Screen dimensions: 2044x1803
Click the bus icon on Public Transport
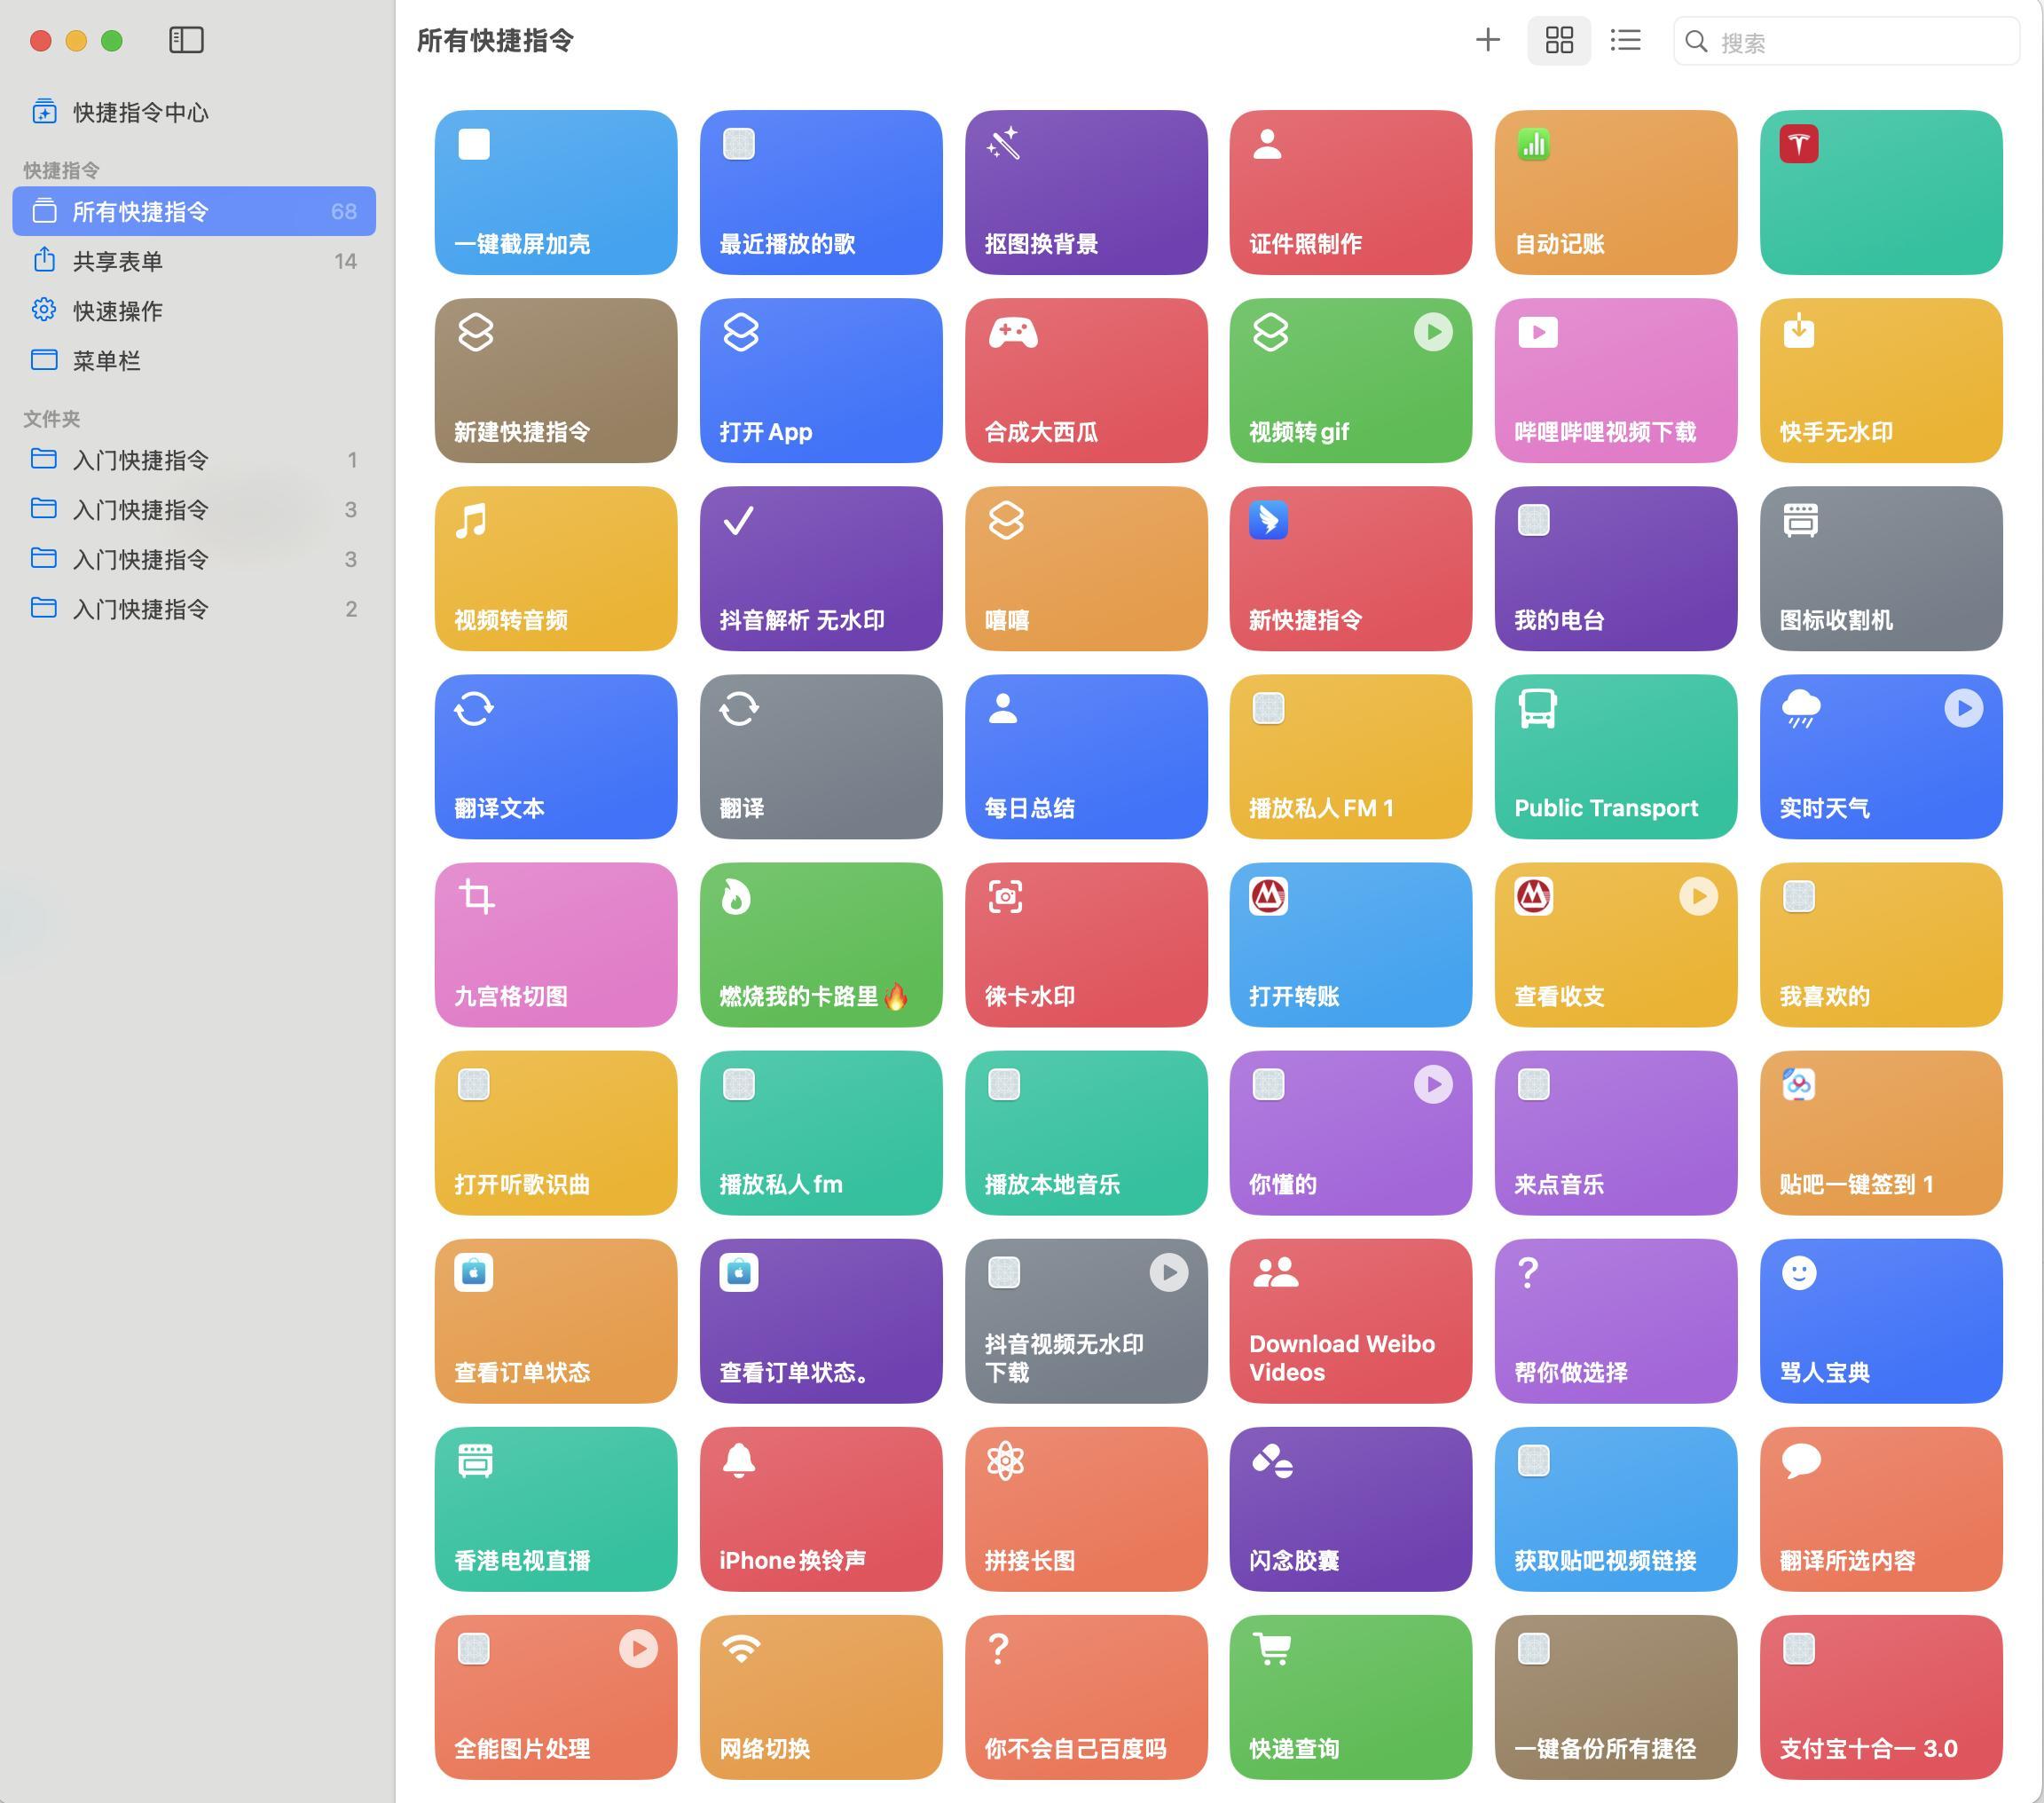(x=1537, y=709)
